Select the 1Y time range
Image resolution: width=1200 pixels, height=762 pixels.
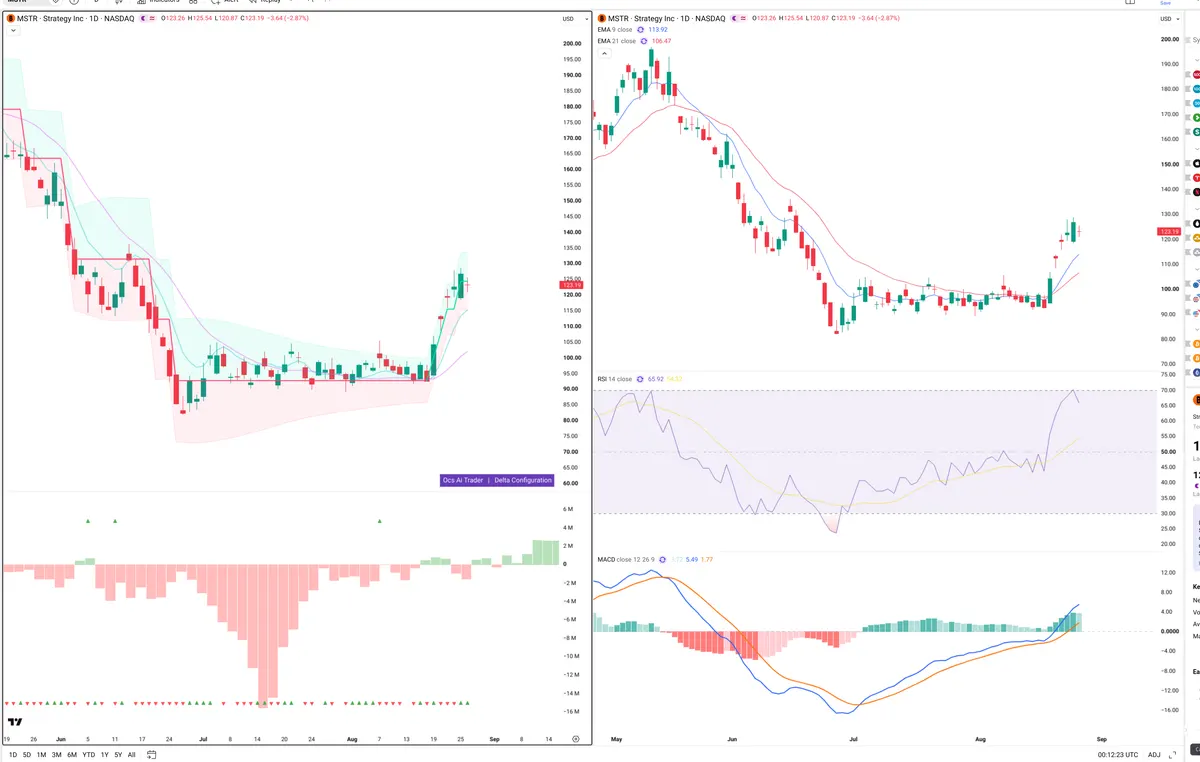click(105, 754)
